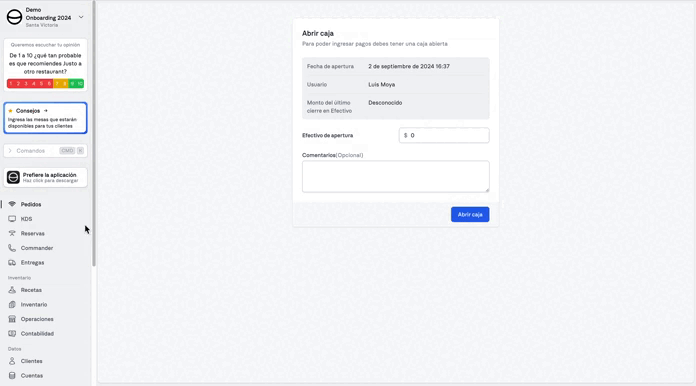The image size is (696, 386).
Task: Click the Recetas flask icon
Action: click(x=12, y=290)
